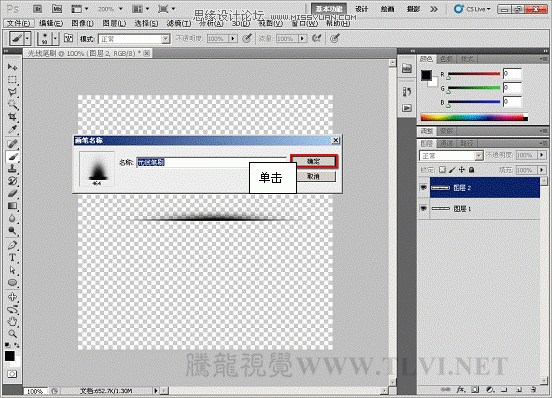This screenshot has width=552, height=398.
Task: Launch Adobe Bridge from application bar
Action: 37,9
